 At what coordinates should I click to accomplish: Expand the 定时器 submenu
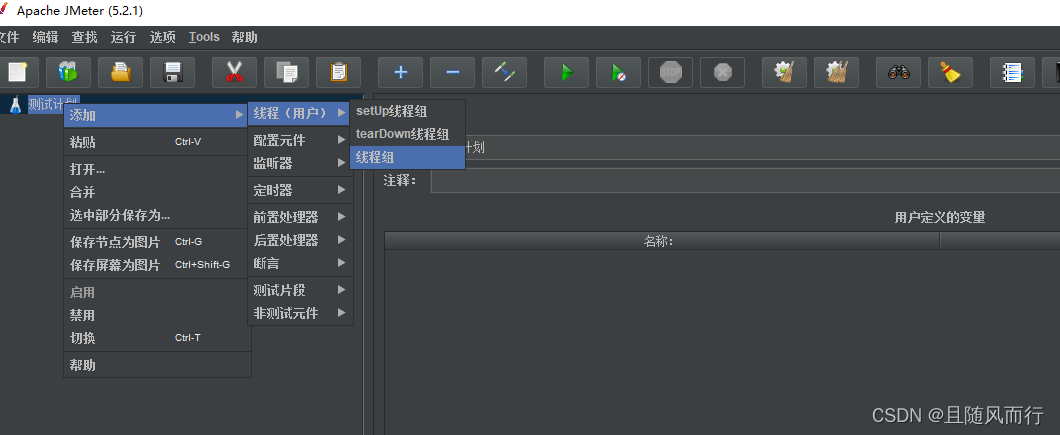299,190
